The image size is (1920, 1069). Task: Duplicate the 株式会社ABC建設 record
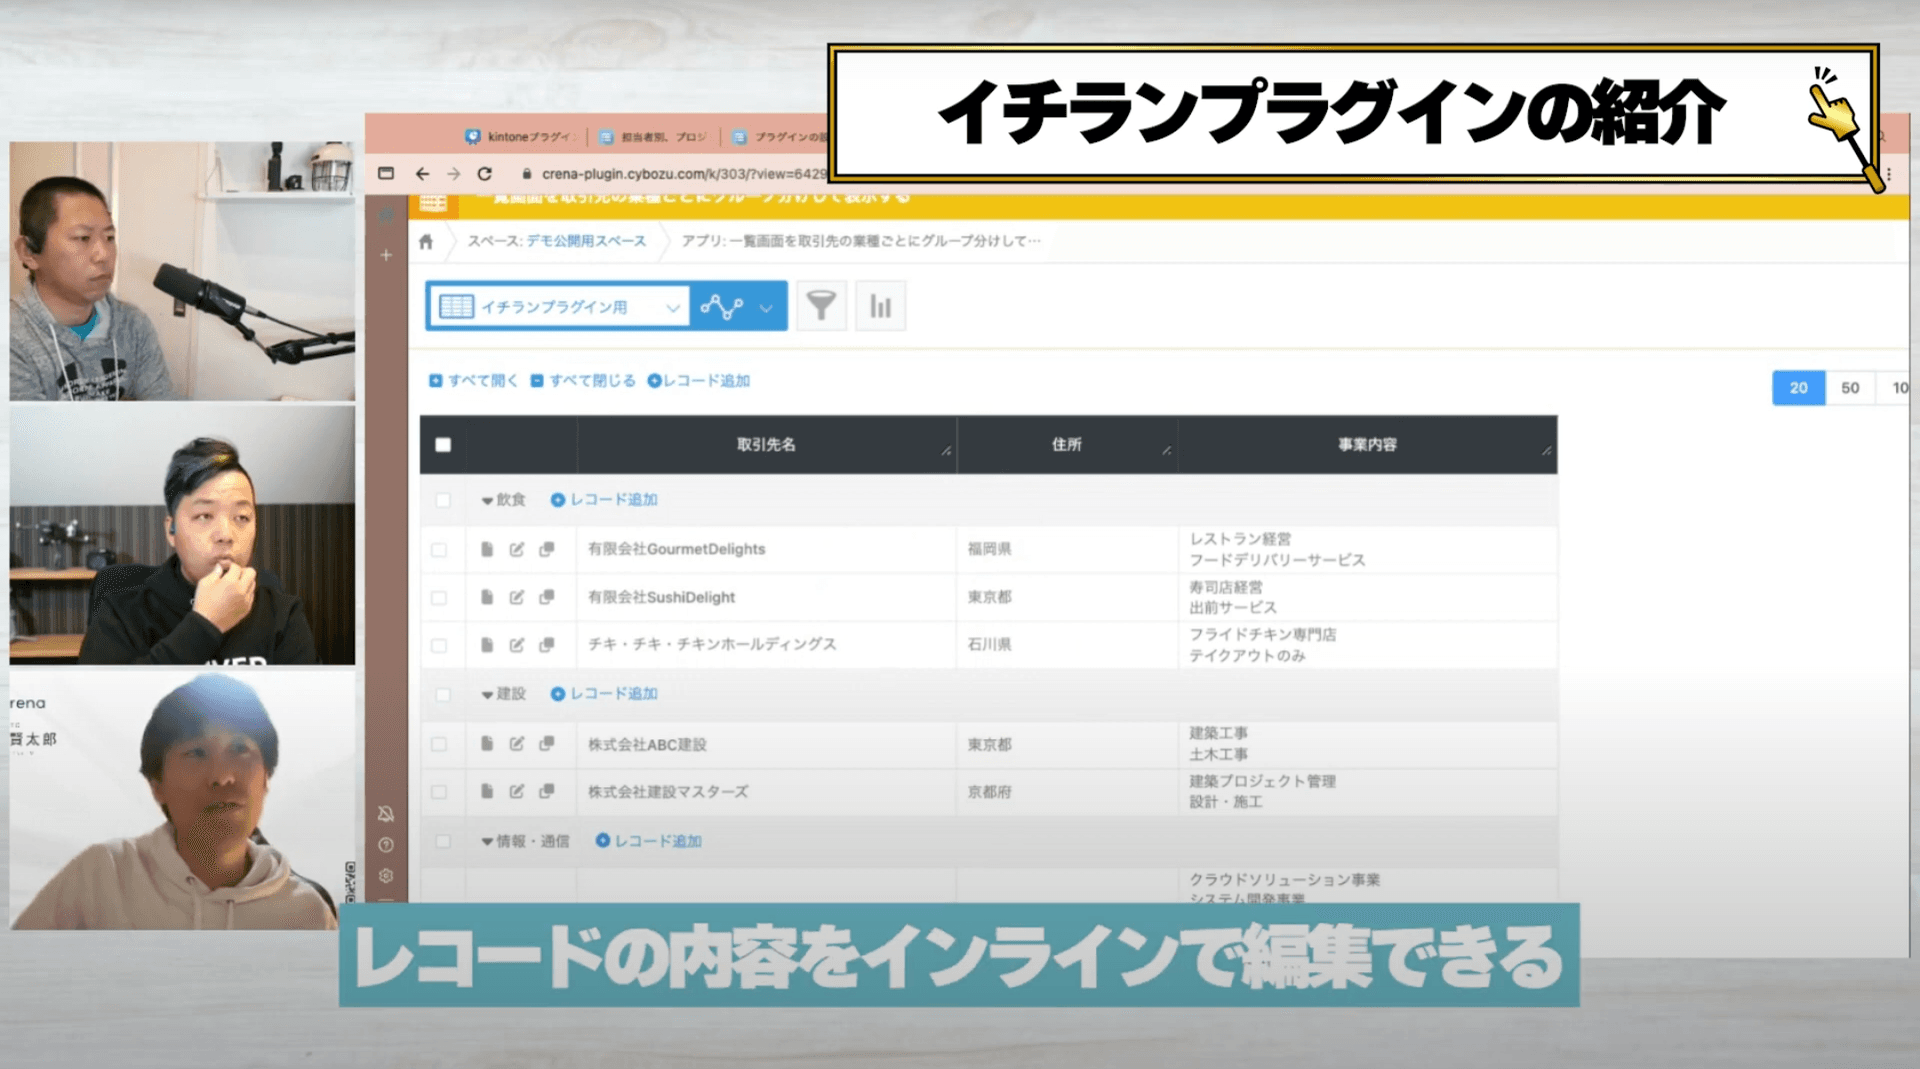[547, 743]
